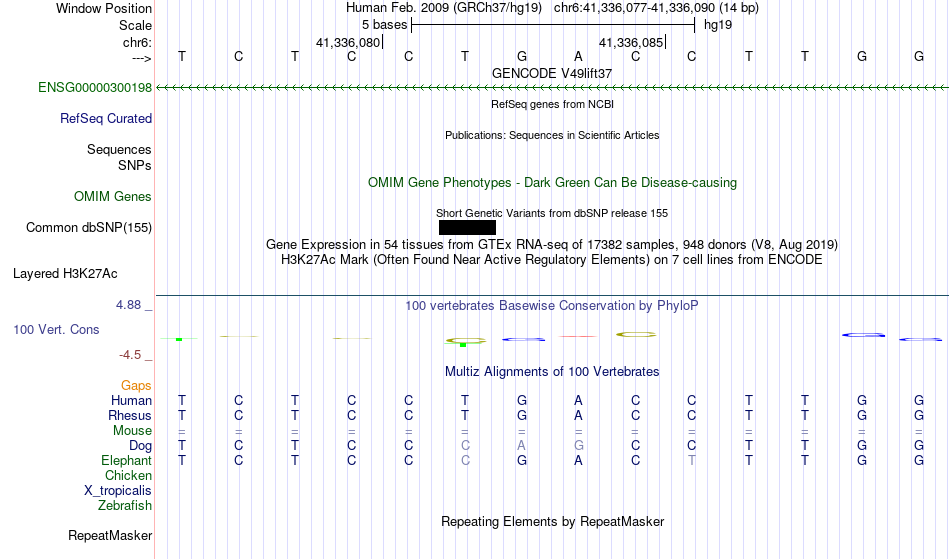Screen dimensions: 950x559
Task: Select the Dog species label
Action: (x=140, y=446)
